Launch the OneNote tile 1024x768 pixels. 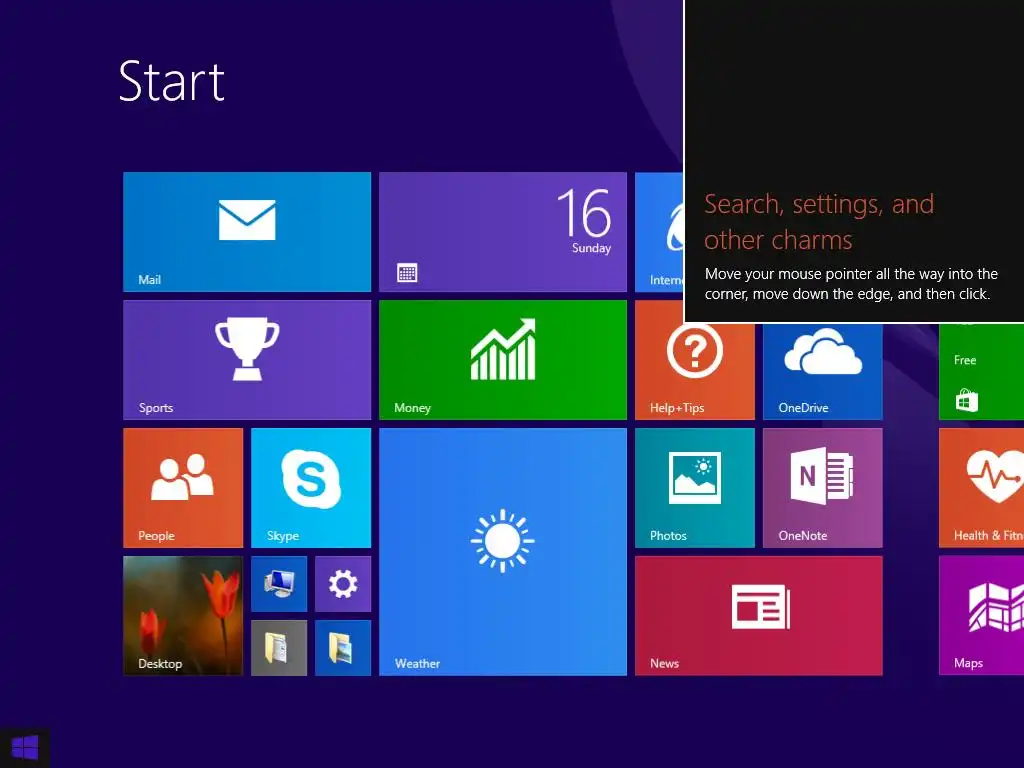point(823,488)
